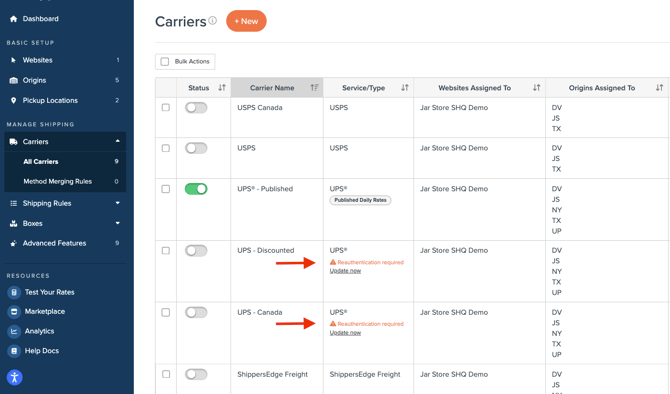Click the + New carrier button
The image size is (670, 394).
(246, 21)
